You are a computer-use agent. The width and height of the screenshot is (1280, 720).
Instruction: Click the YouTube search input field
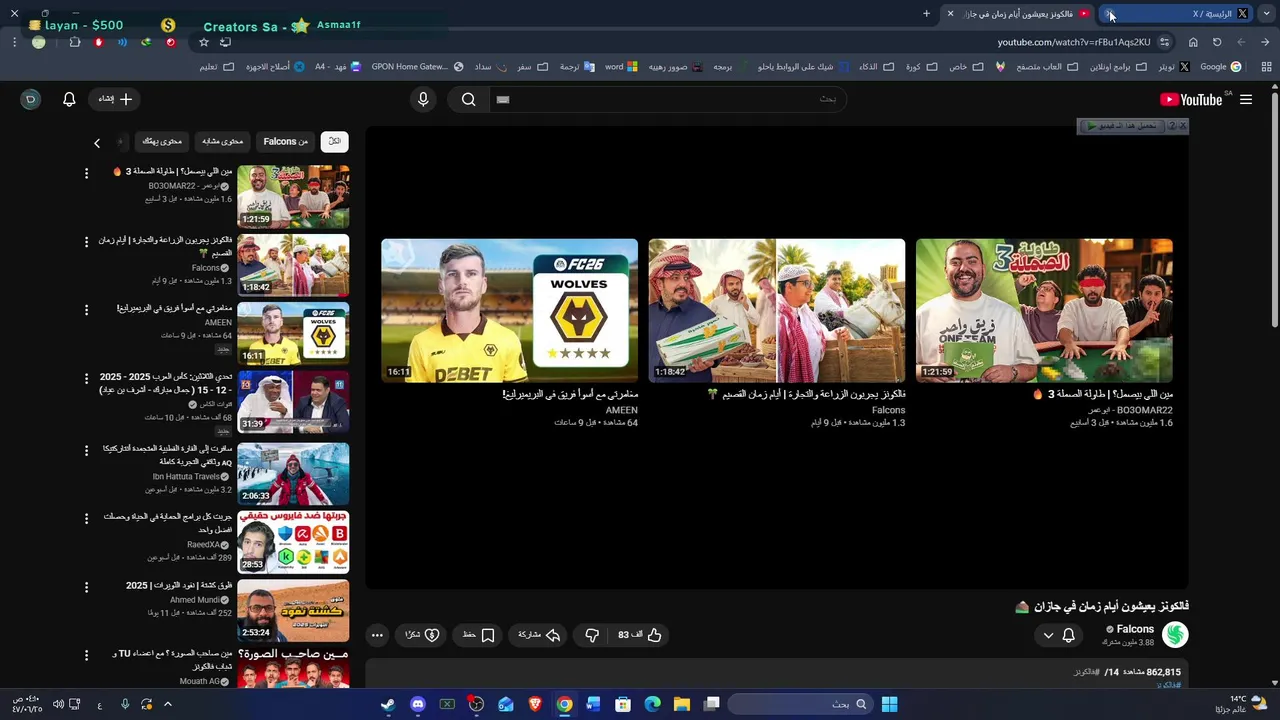(667, 99)
